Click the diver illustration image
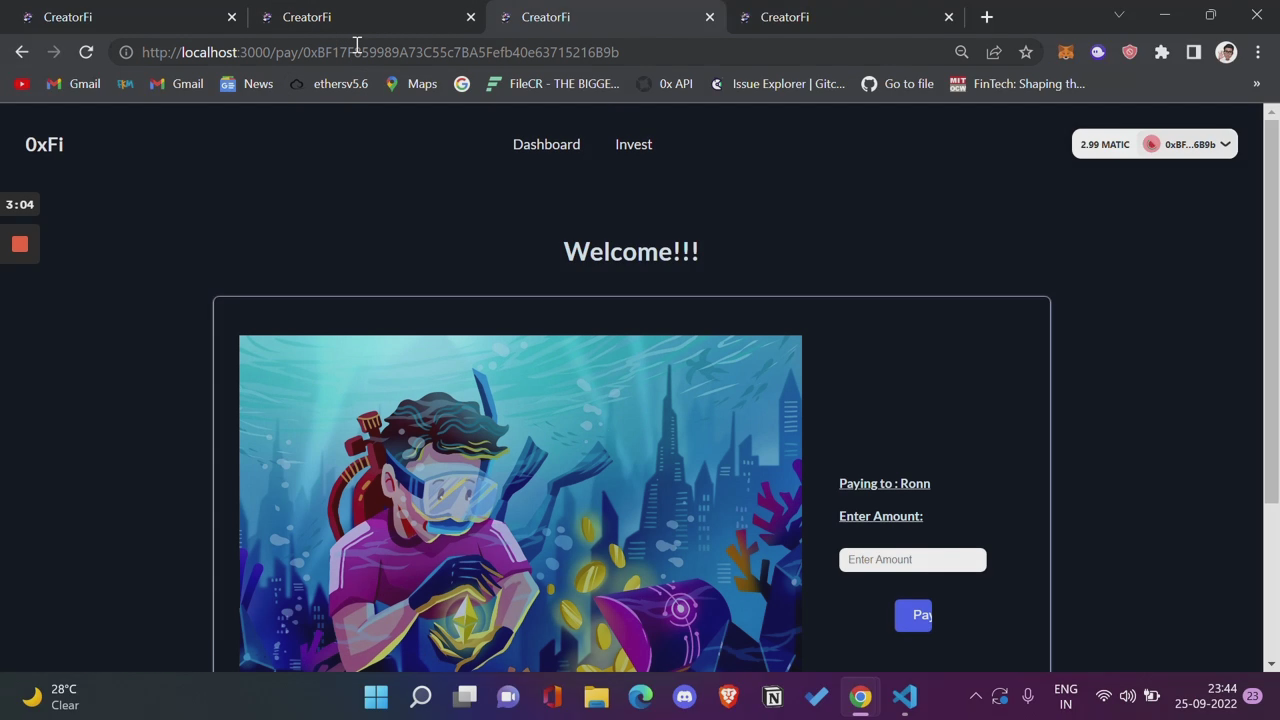The image size is (1280, 720). [520, 503]
